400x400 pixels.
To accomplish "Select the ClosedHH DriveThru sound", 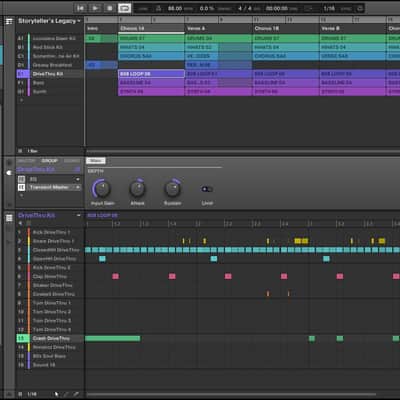I will (50, 250).
